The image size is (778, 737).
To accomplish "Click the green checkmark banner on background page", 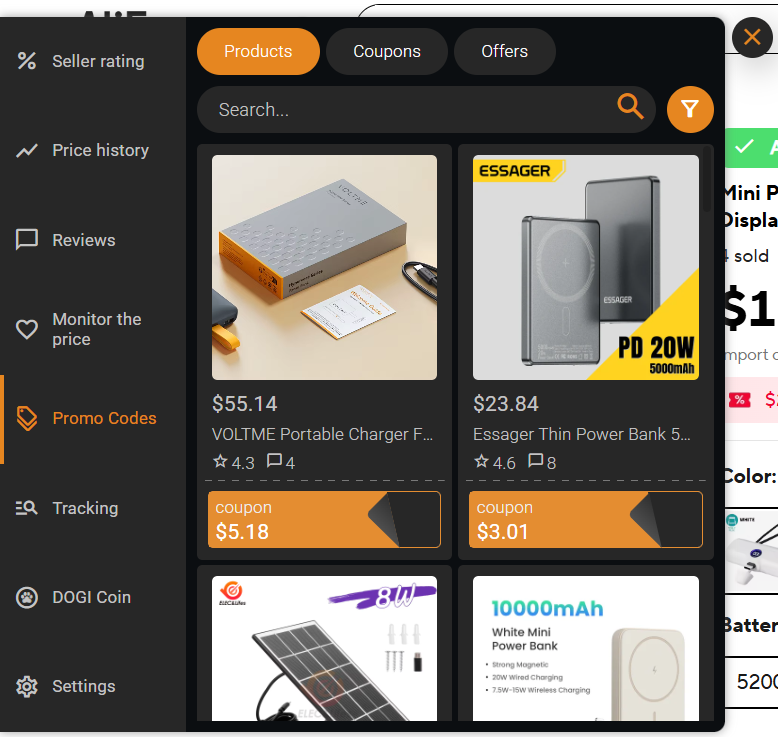I will (752, 147).
